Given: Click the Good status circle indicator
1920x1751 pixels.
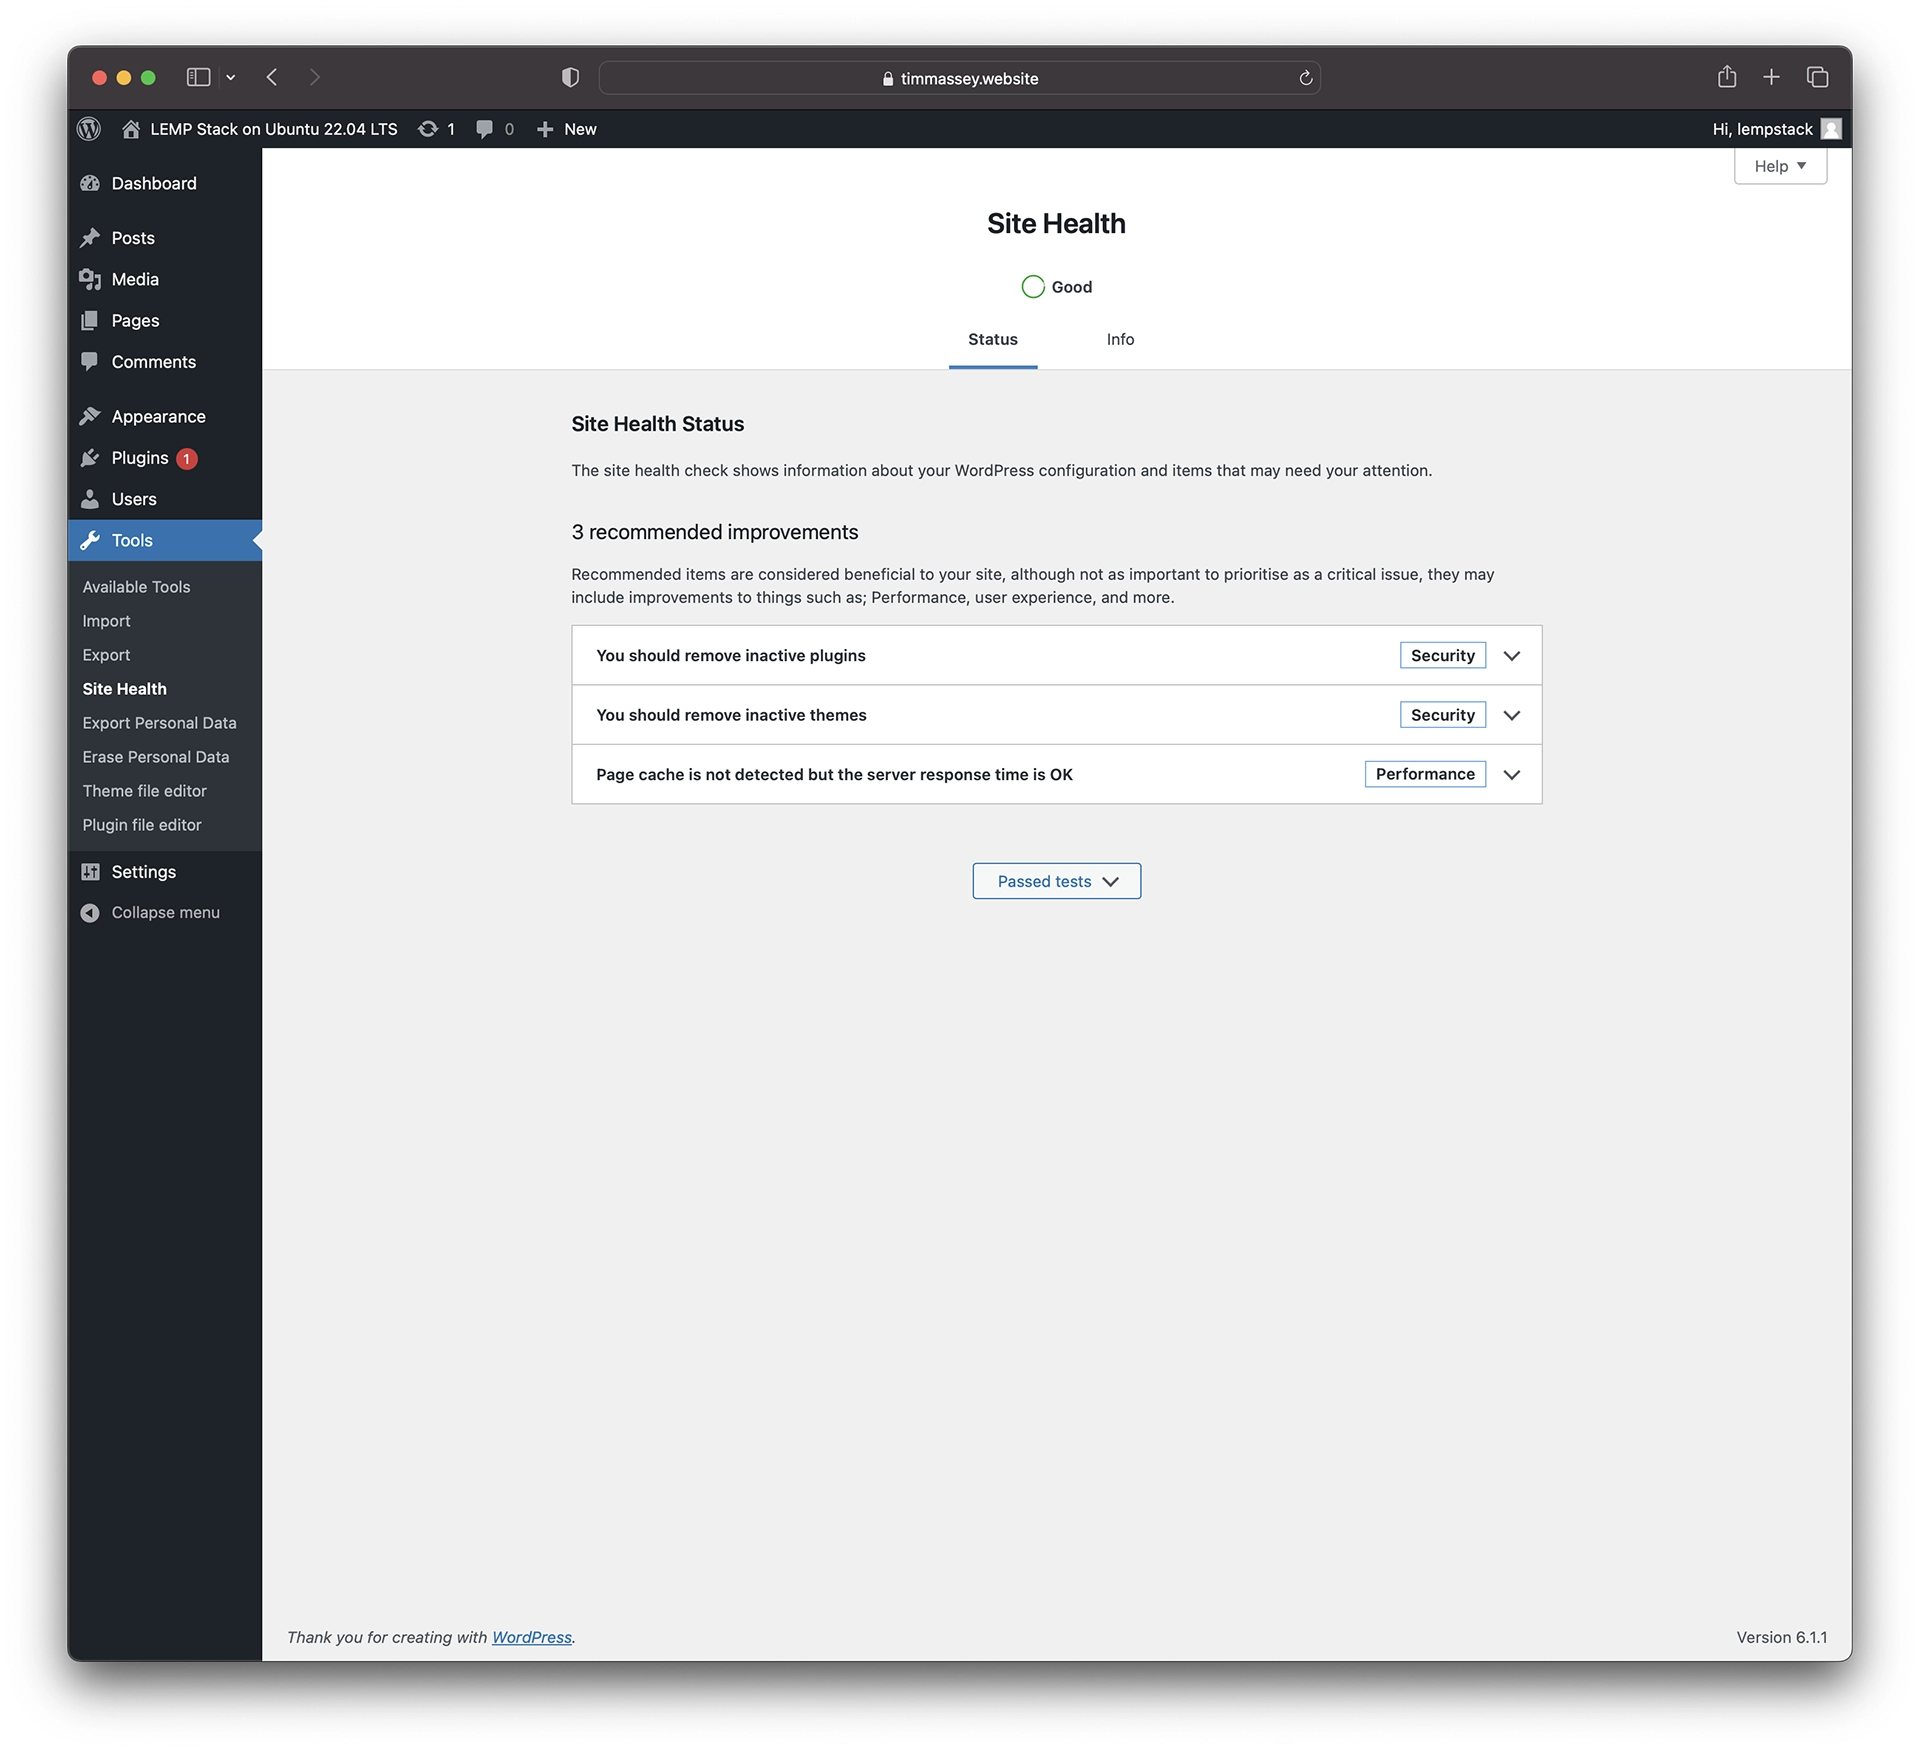Looking at the screenshot, I should point(1033,287).
